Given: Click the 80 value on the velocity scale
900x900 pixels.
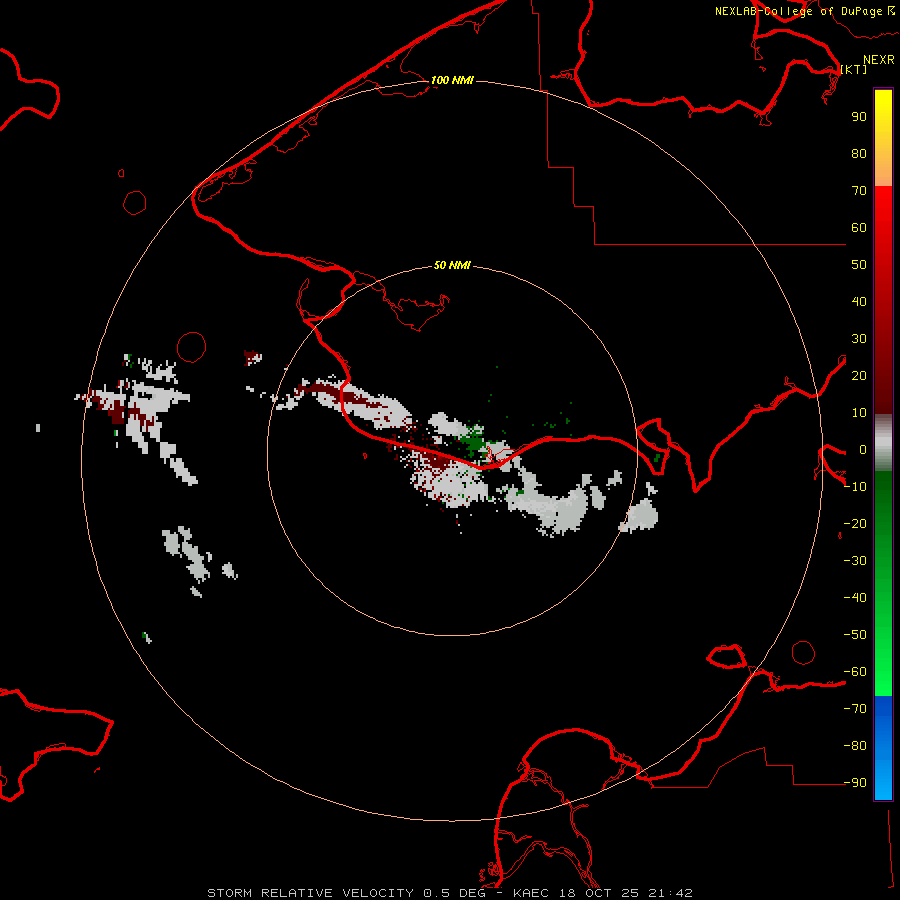Looking at the screenshot, I should [x=859, y=154].
